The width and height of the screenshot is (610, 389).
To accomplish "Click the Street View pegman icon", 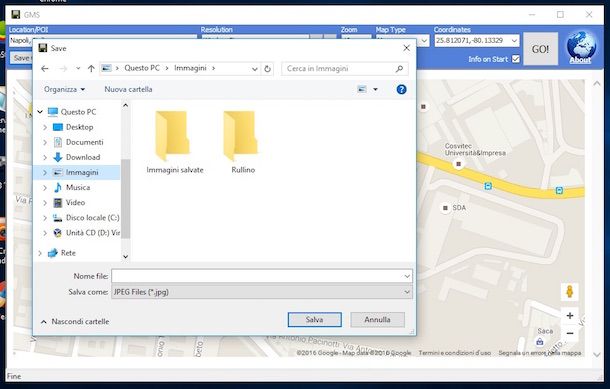I will pos(570,291).
